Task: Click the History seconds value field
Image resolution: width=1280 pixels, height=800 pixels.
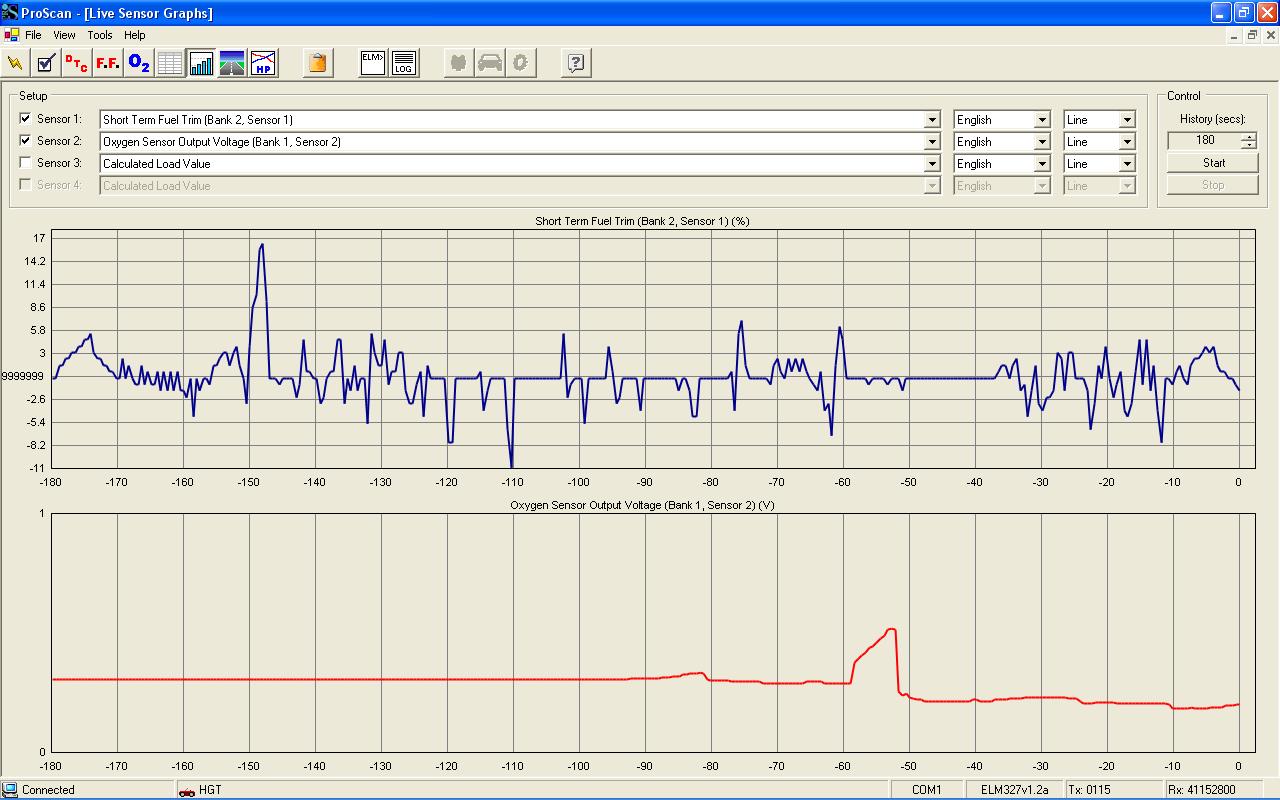Action: pos(1204,141)
